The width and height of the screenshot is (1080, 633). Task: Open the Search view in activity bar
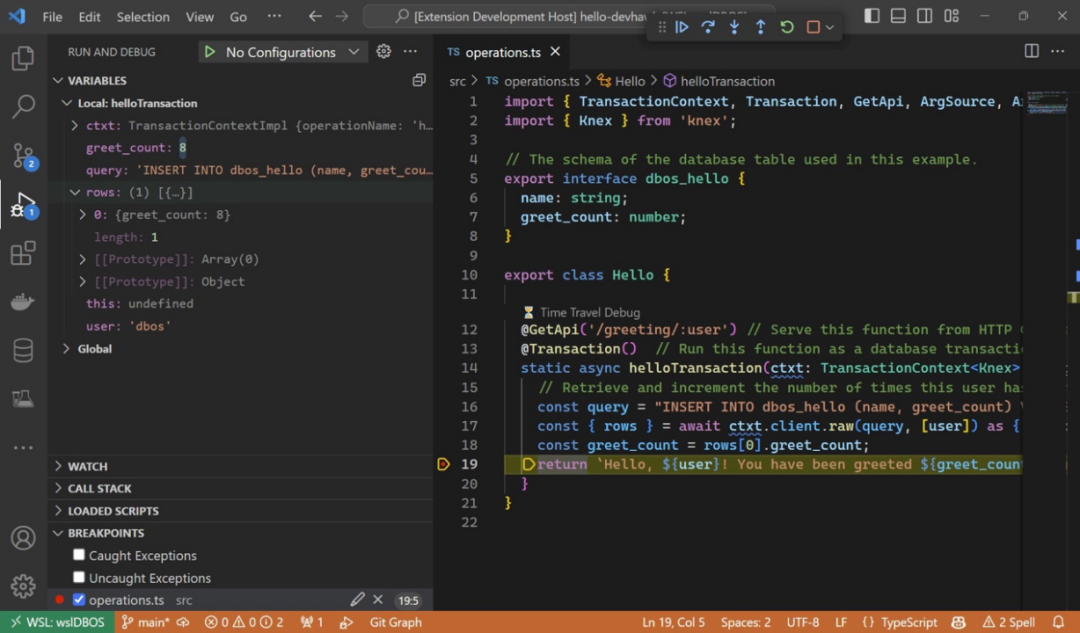tap(23, 106)
